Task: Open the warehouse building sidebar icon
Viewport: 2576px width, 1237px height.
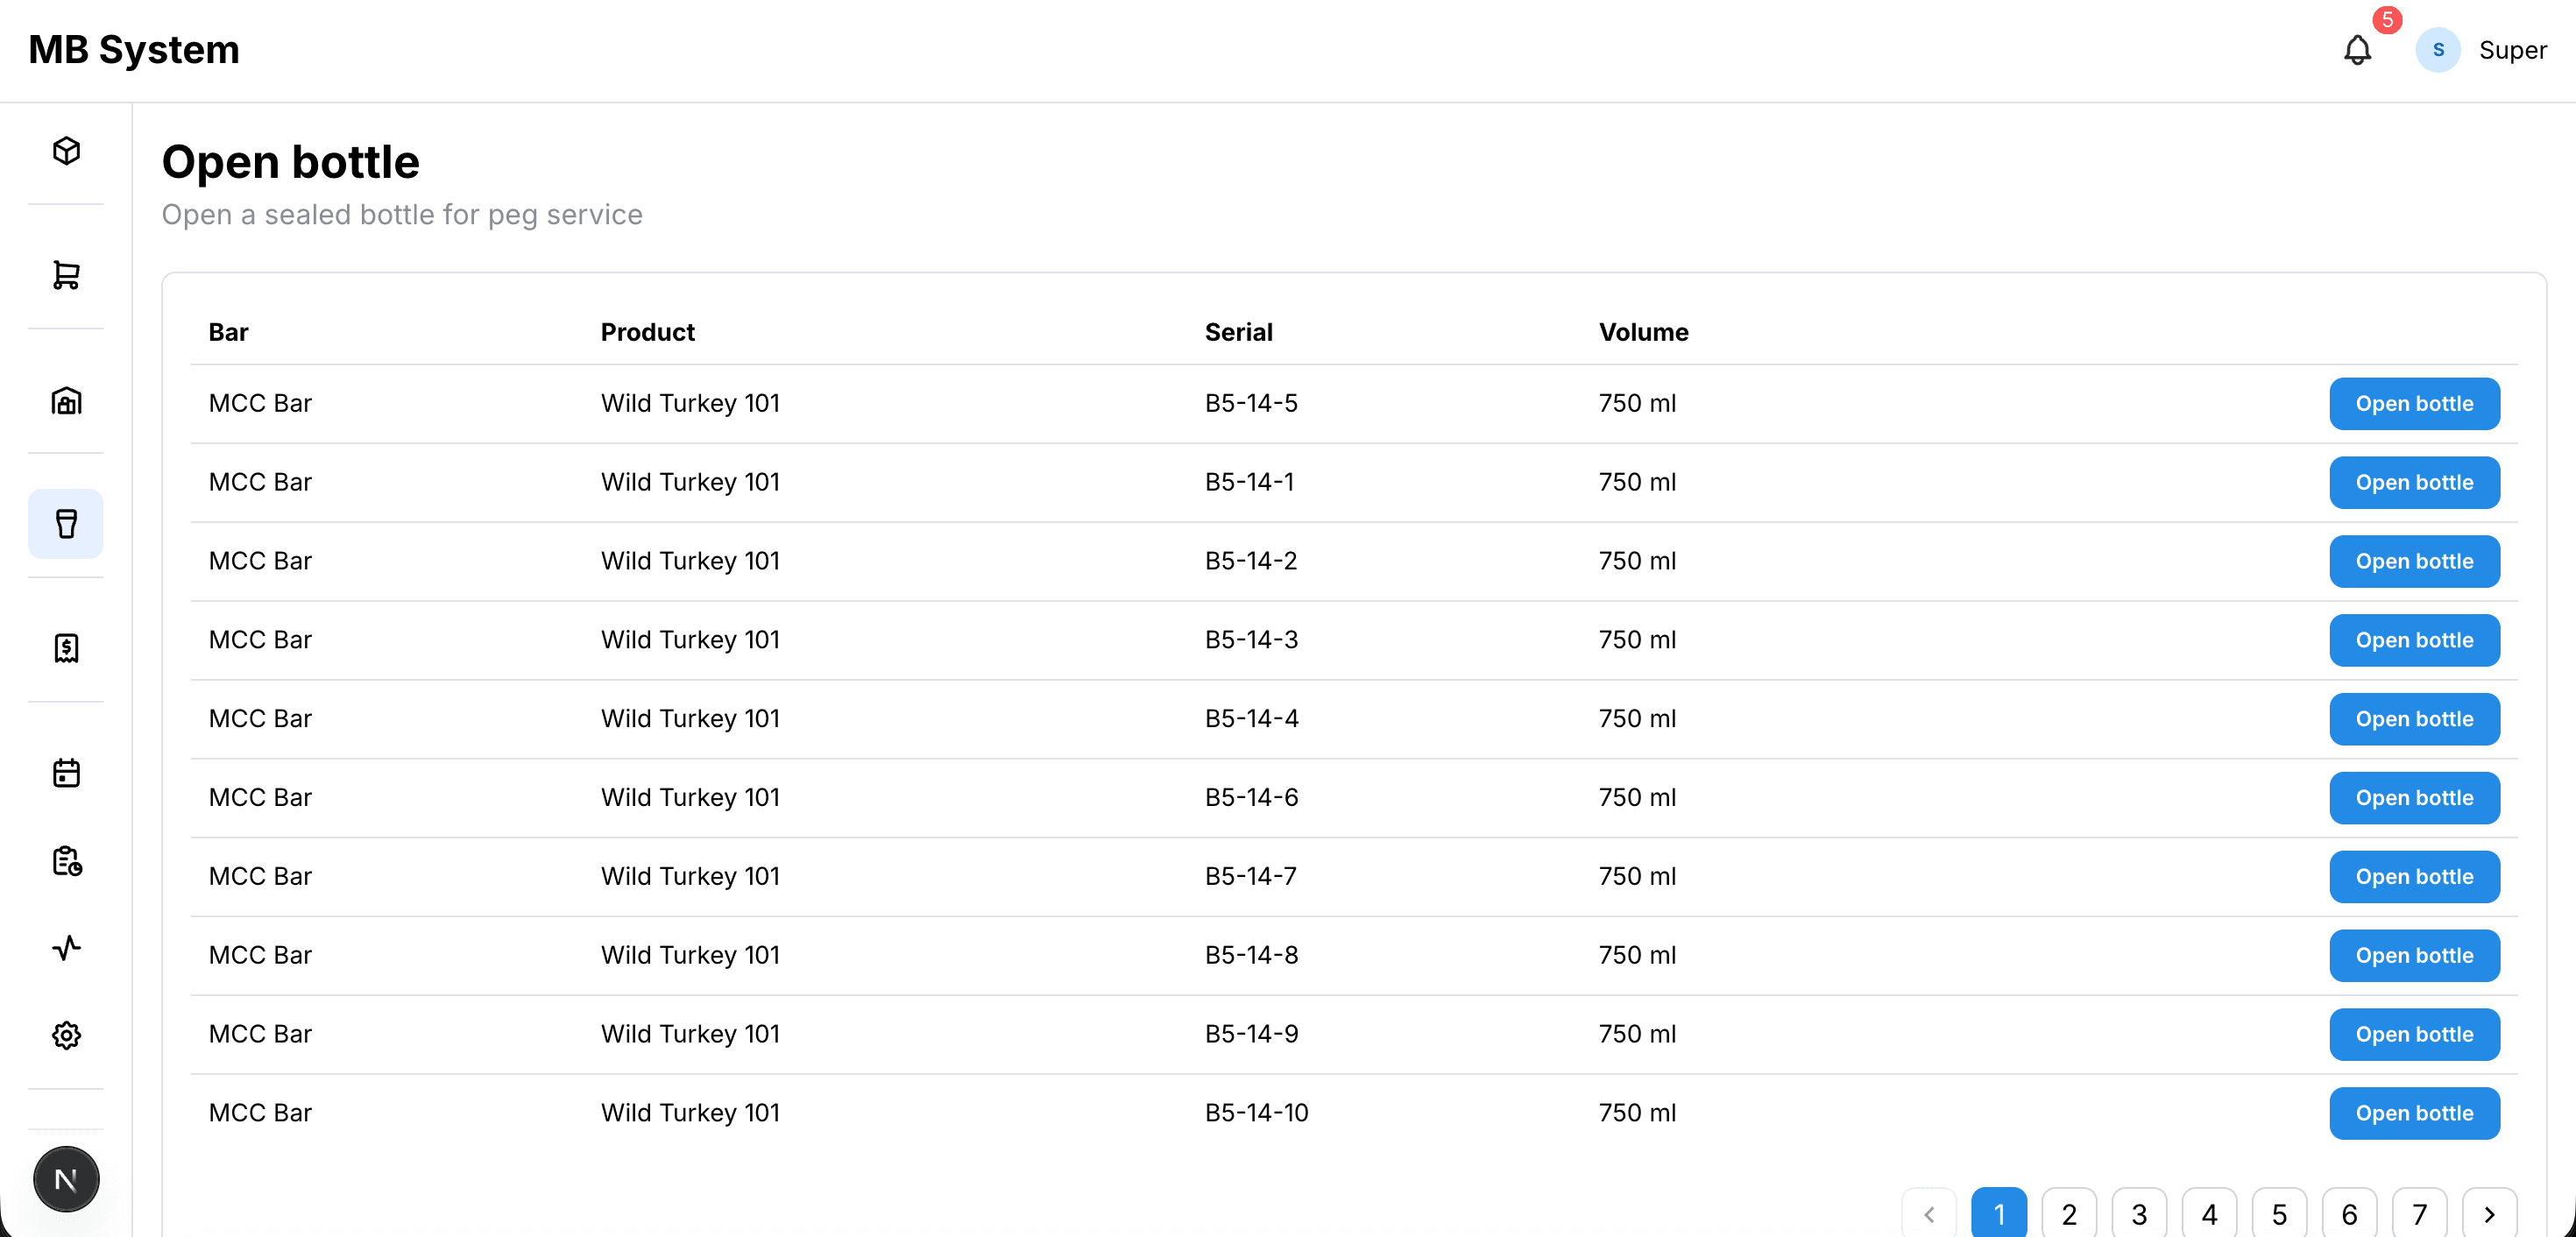Action: [66, 400]
